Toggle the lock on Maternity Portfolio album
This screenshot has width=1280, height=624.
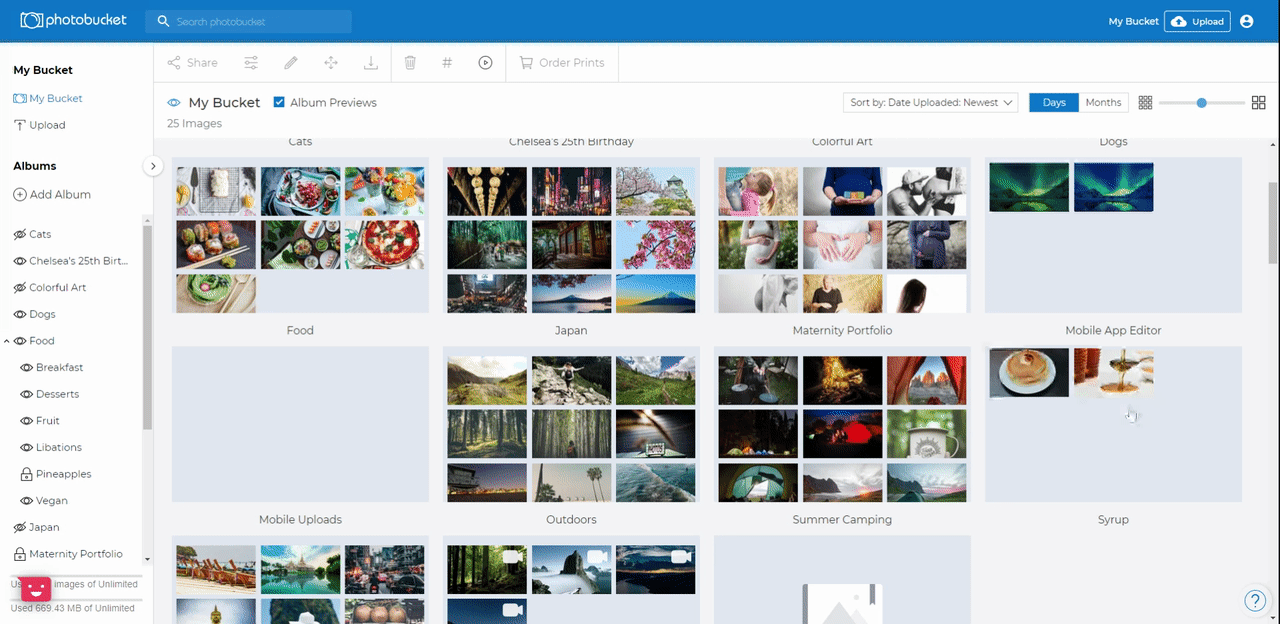click(19, 554)
